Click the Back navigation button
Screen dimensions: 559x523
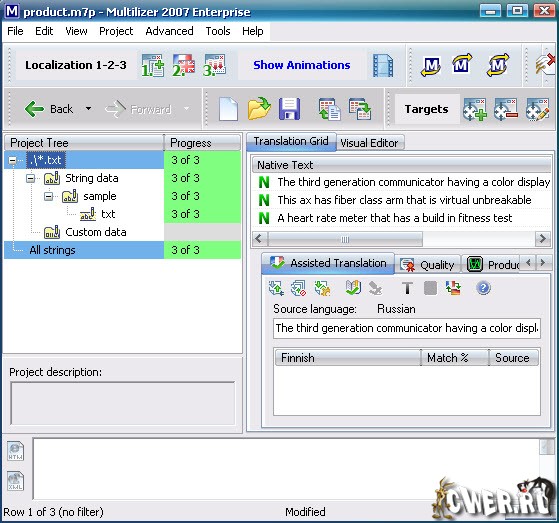(49, 109)
